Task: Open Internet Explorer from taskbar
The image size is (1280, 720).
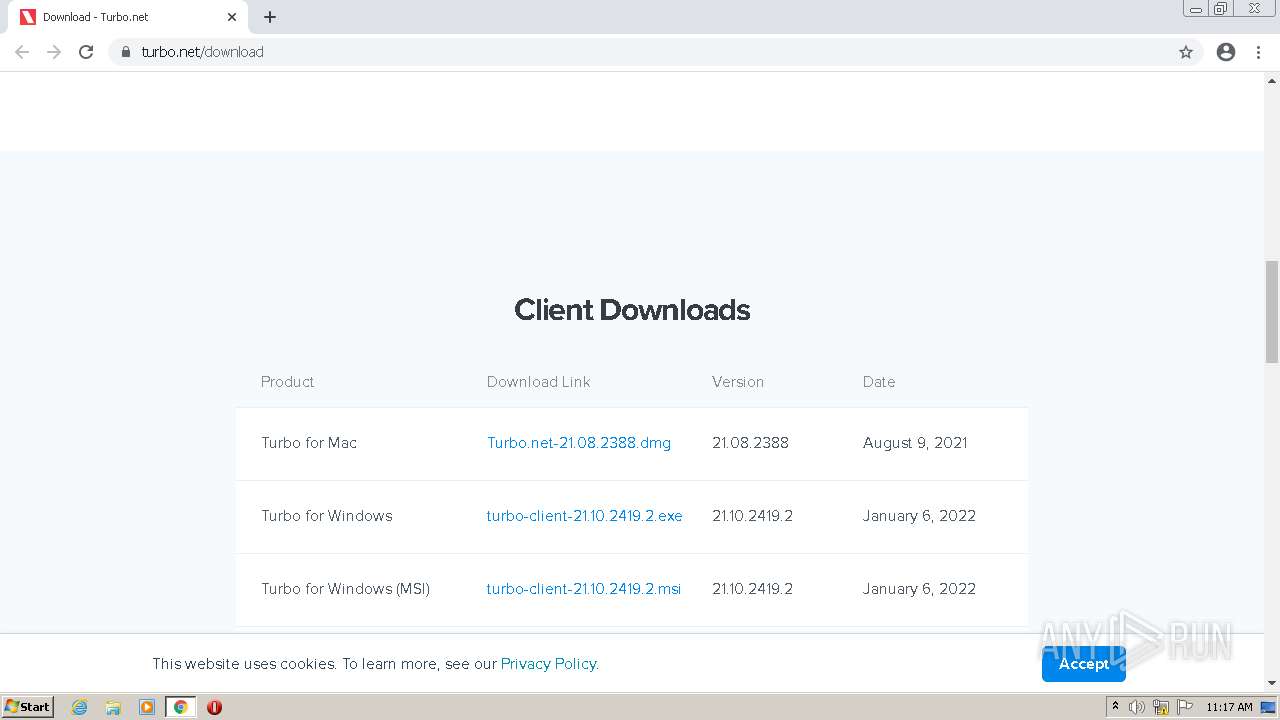Action: (x=80, y=707)
